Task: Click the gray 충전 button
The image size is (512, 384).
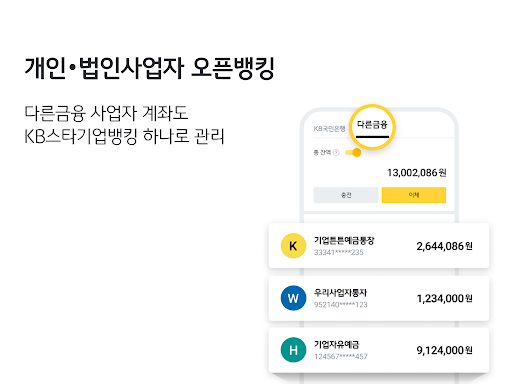Action: pos(346,195)
